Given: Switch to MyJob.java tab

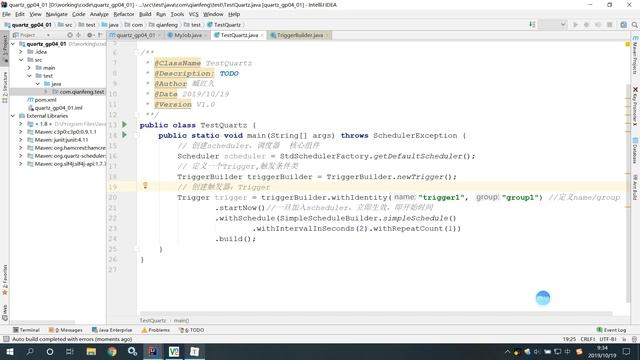Looking at the screenshot, I should point(188,35).
